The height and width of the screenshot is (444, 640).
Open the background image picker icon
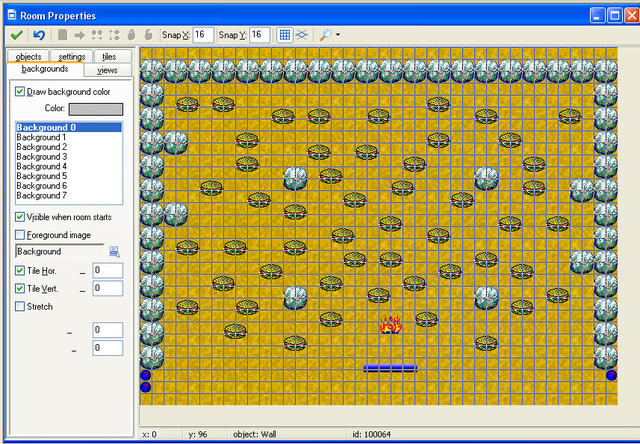114,252
